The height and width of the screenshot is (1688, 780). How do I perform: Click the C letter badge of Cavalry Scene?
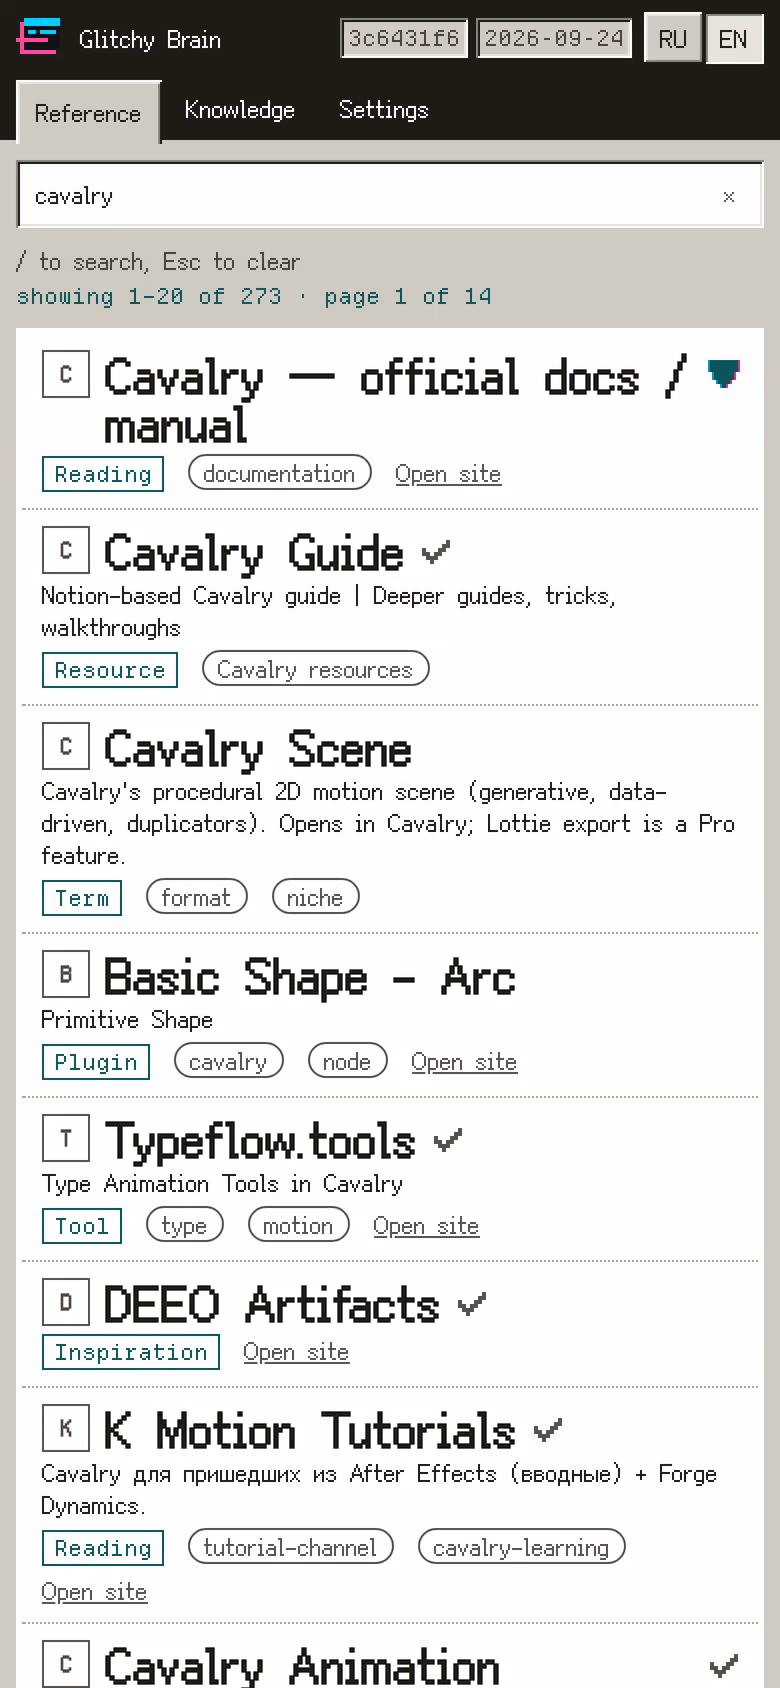point(66,746)
